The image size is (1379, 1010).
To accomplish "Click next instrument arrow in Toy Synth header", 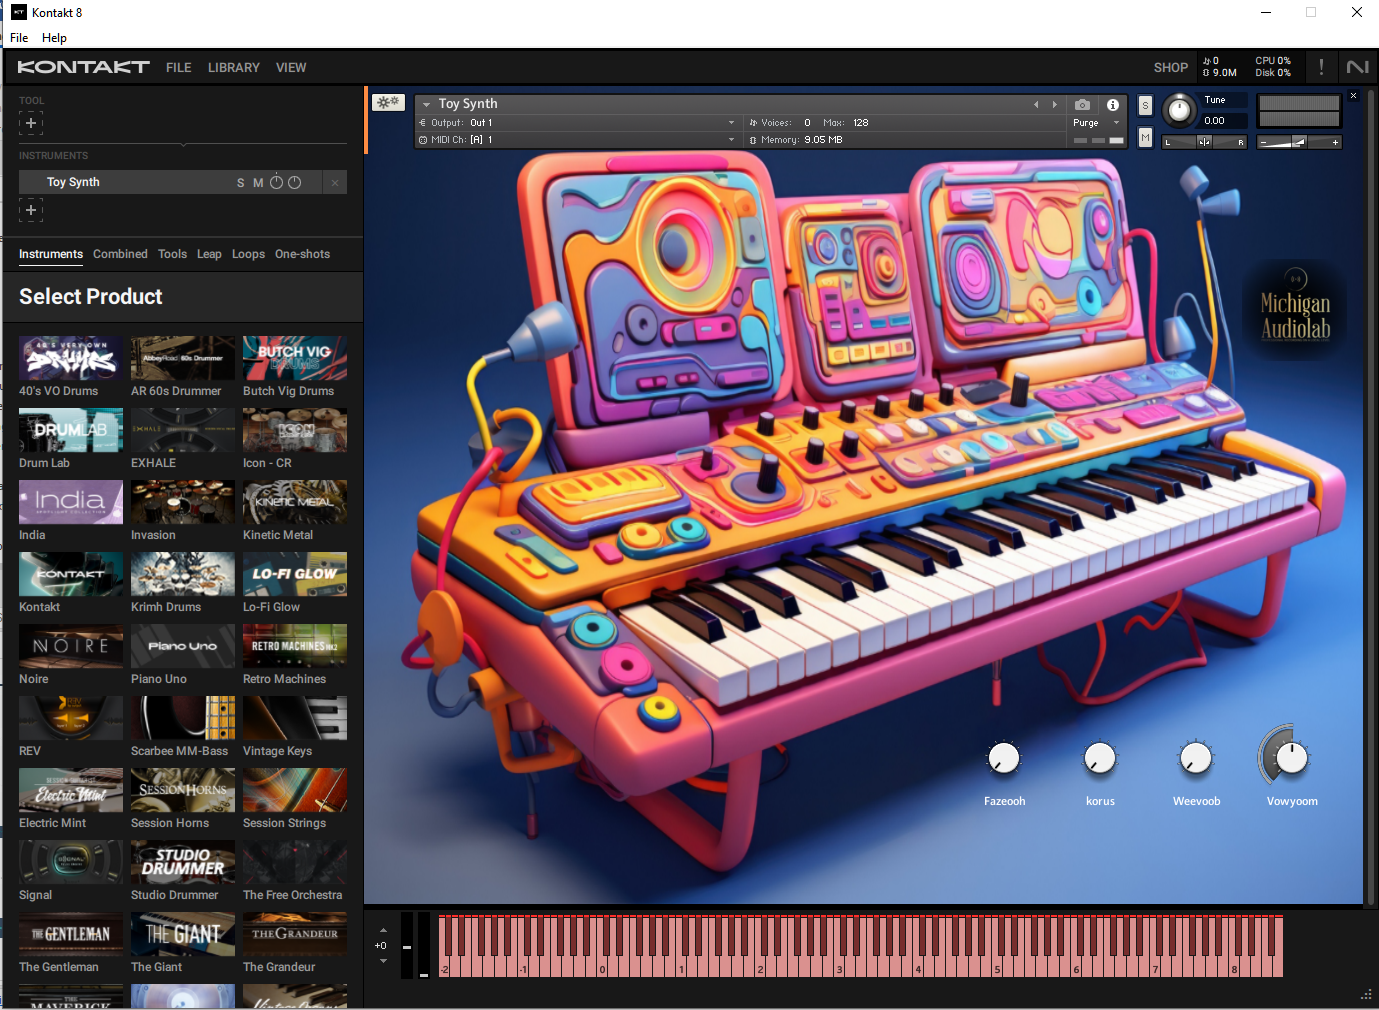I will 1054,104.
